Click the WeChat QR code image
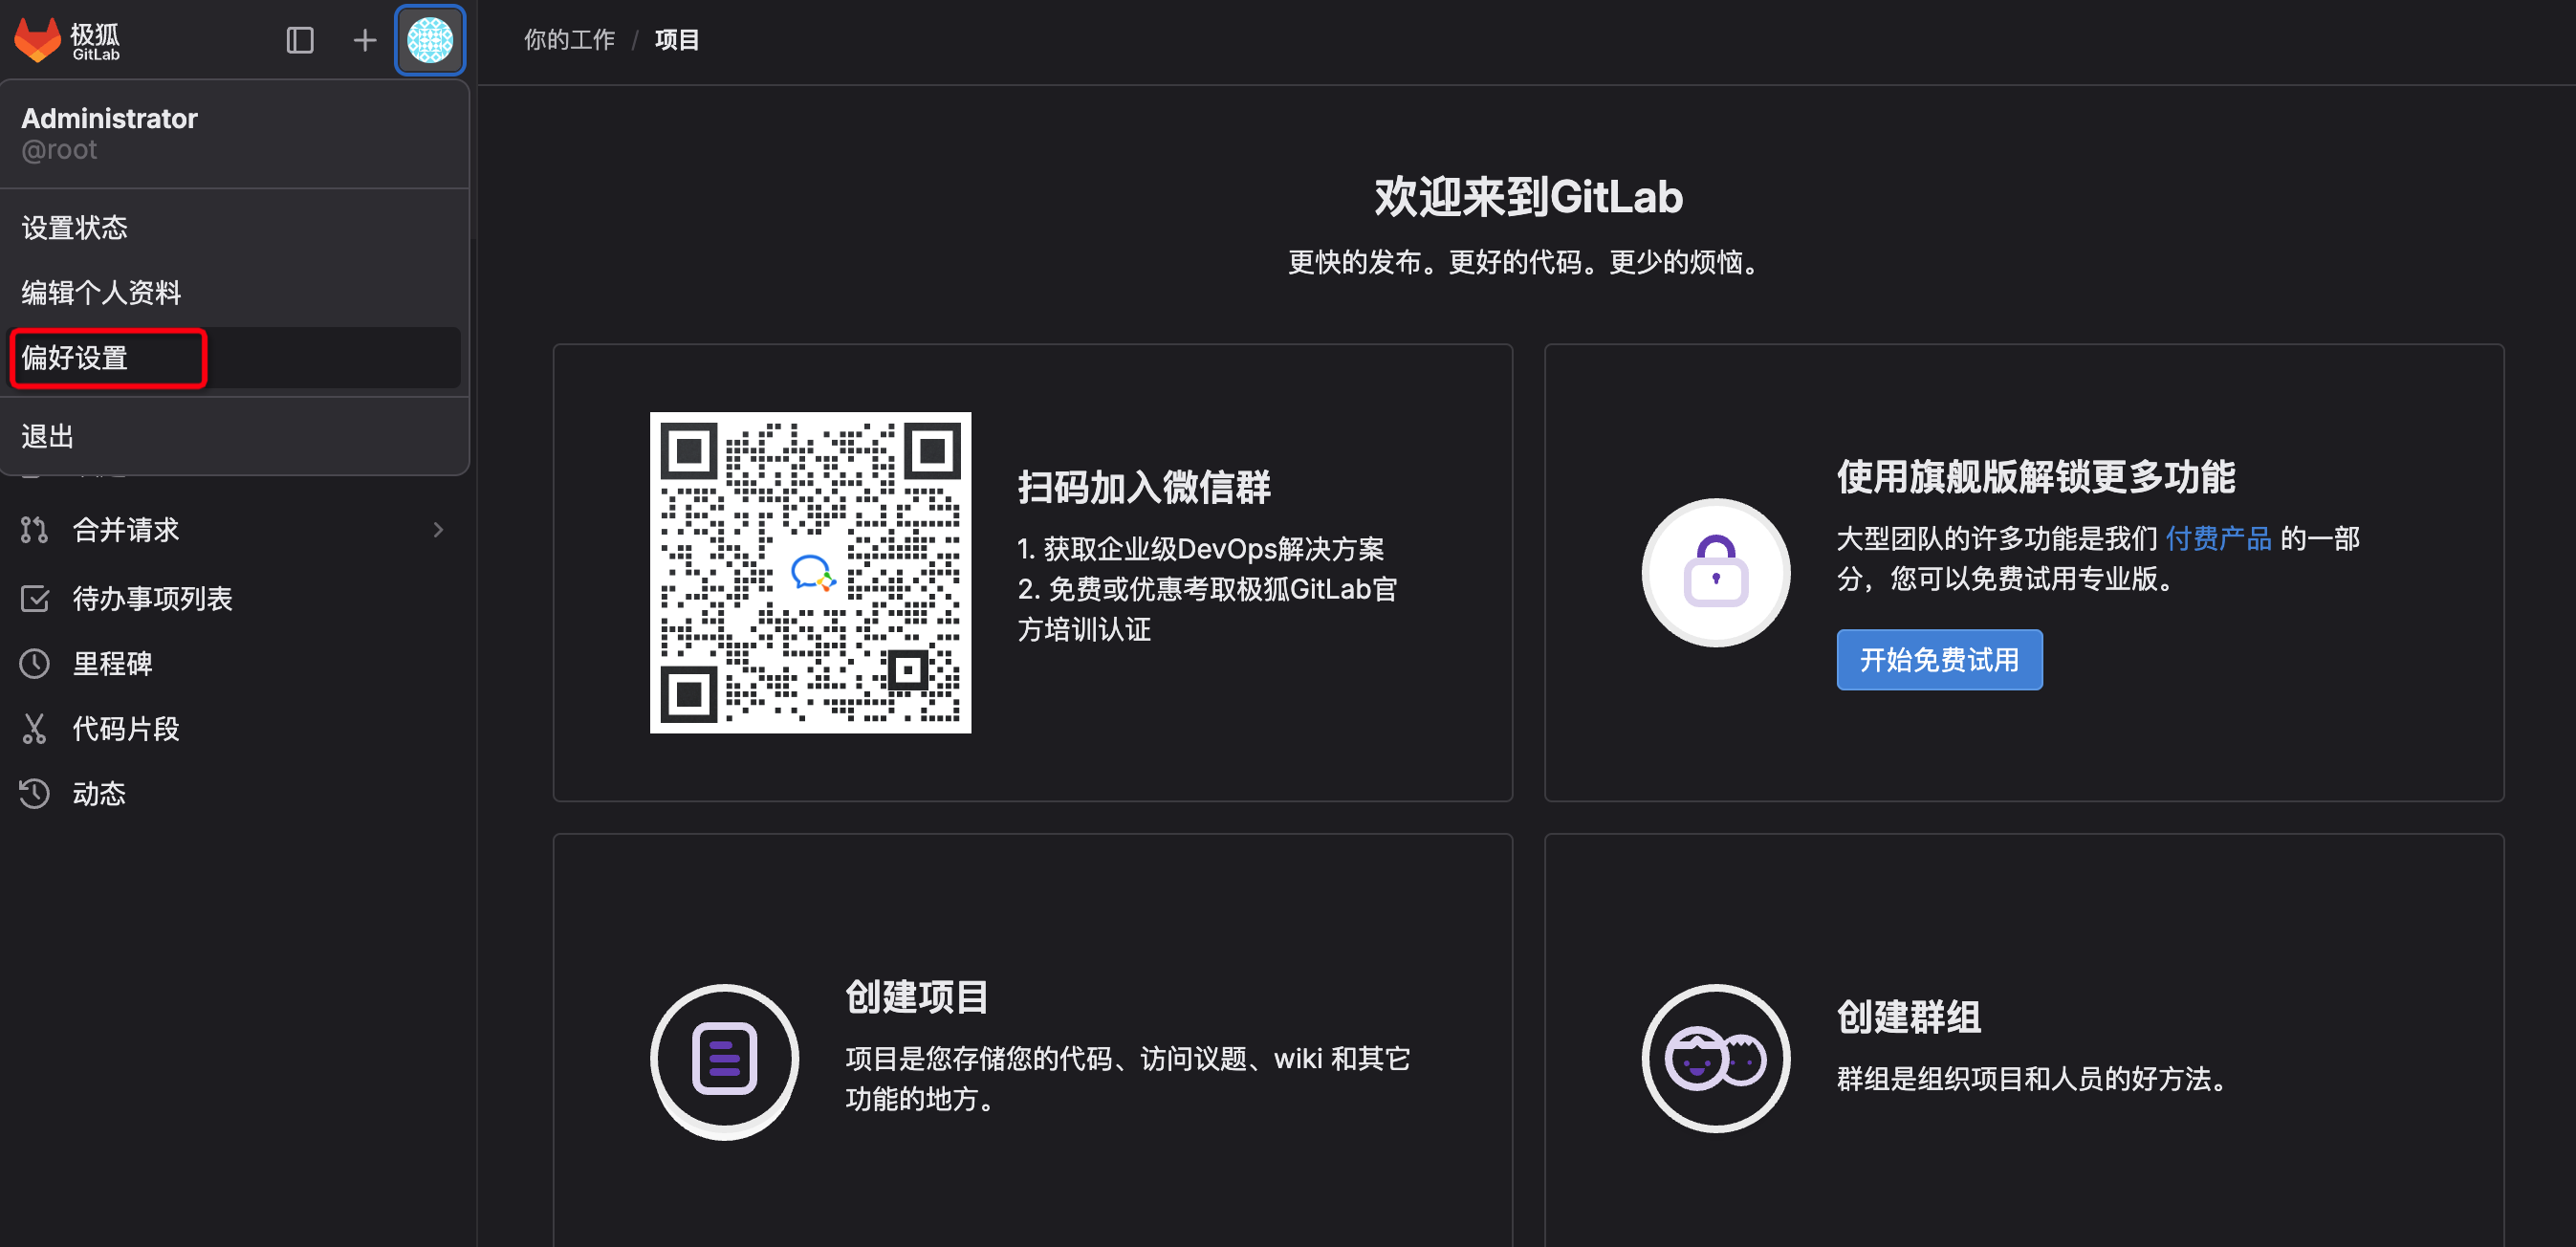Screen dimensions: 2576x1247 coord(809,572)
